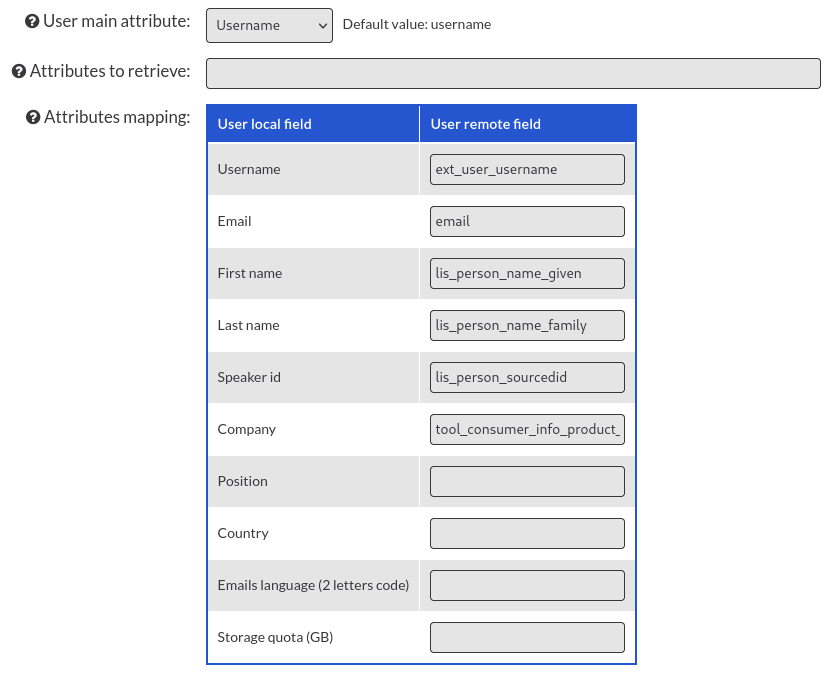This screenshot has width=833, height=675.
Task: Click the 'User remote field' column header
Action: (528, 124)
